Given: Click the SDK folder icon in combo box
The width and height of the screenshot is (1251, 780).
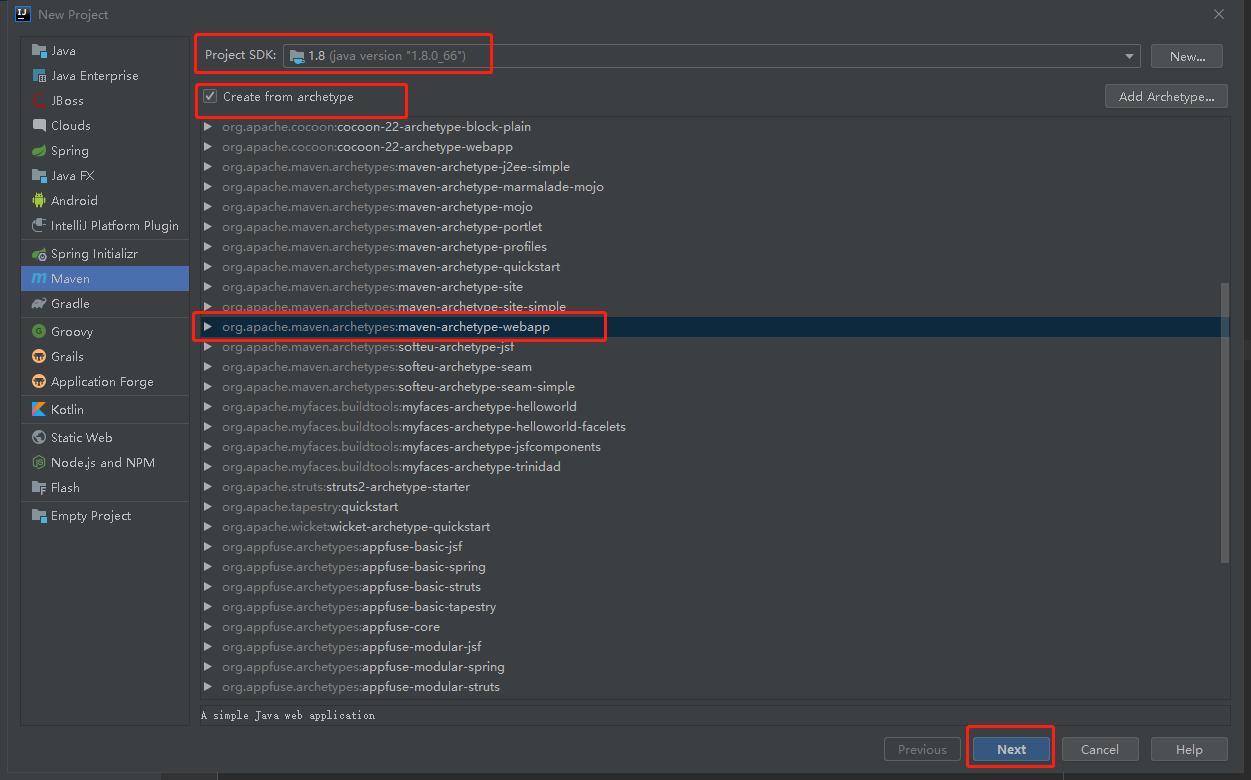Looking at the screenshot, I should (297, 56).
